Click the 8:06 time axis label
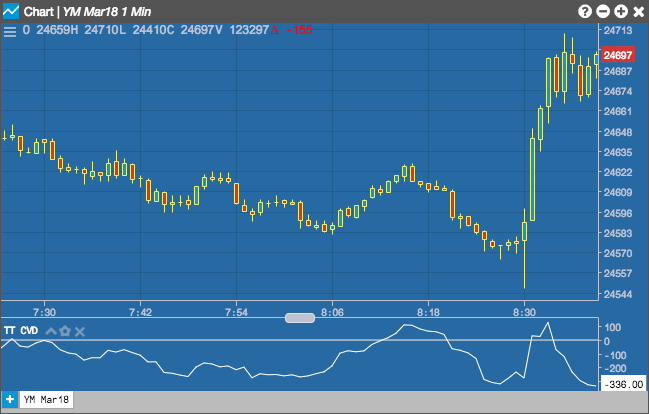This screenshot has height=414, width=649. 332,312
